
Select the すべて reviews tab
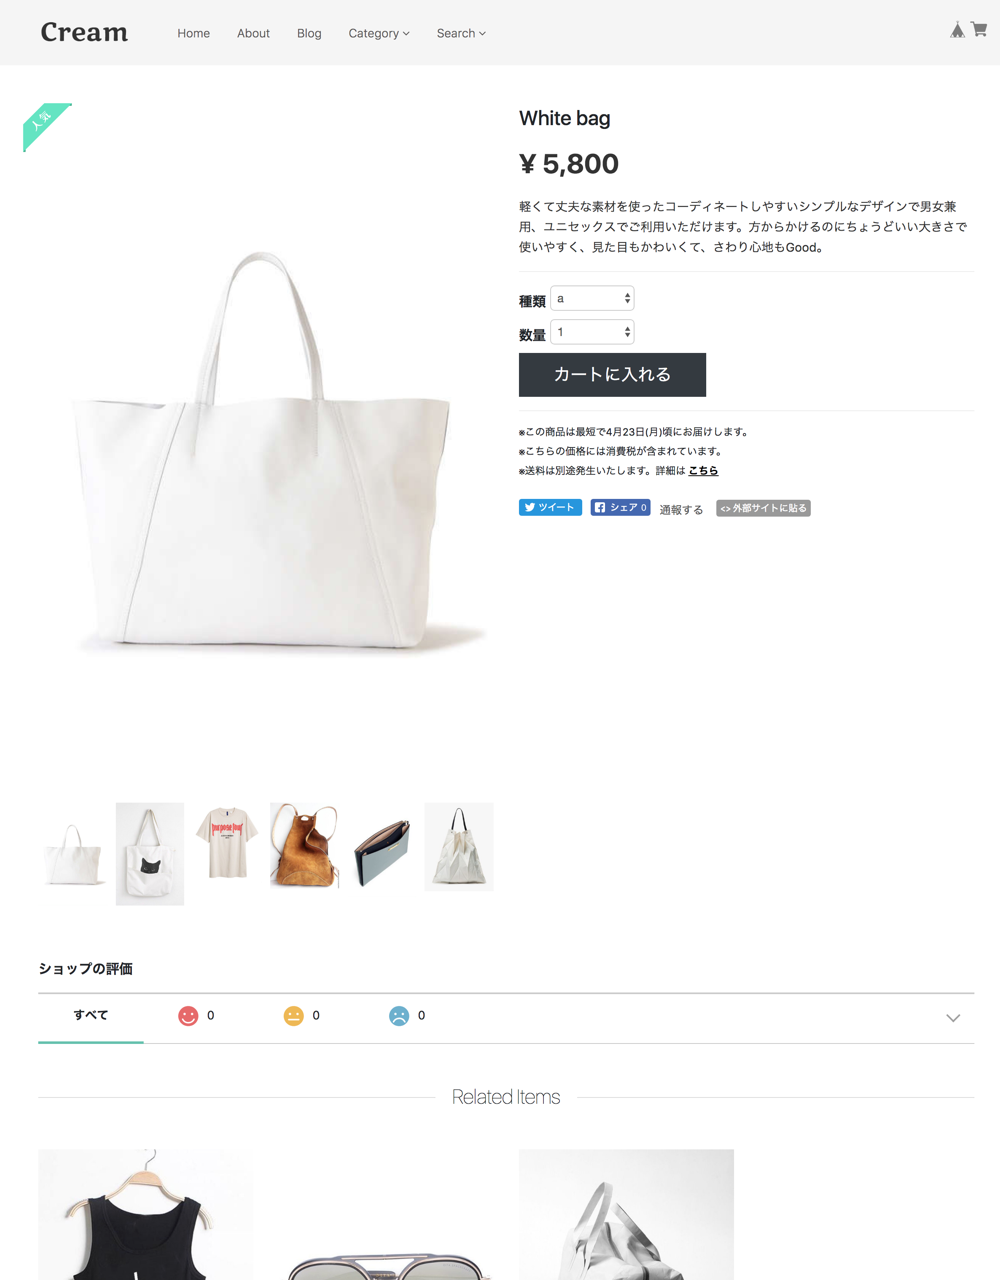point(91,1016)
